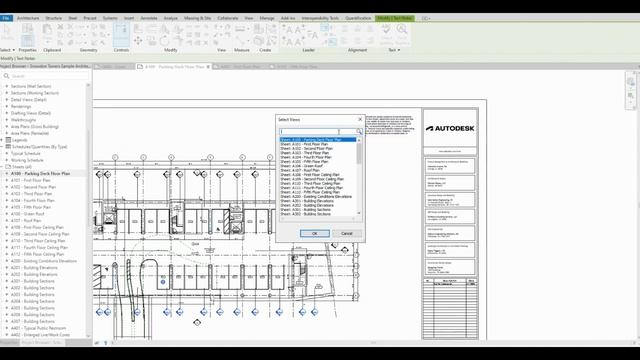Click the Rotate tool icon in Modify panel

coord(164,41)
